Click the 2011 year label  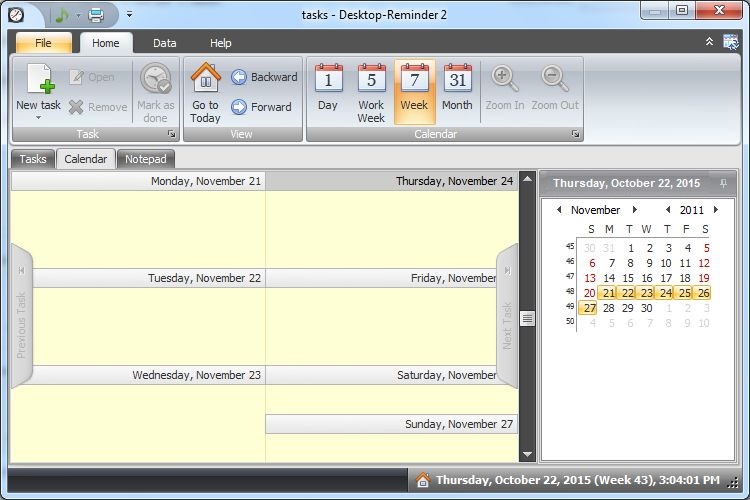pyautogui.click(x=692, y=210)
